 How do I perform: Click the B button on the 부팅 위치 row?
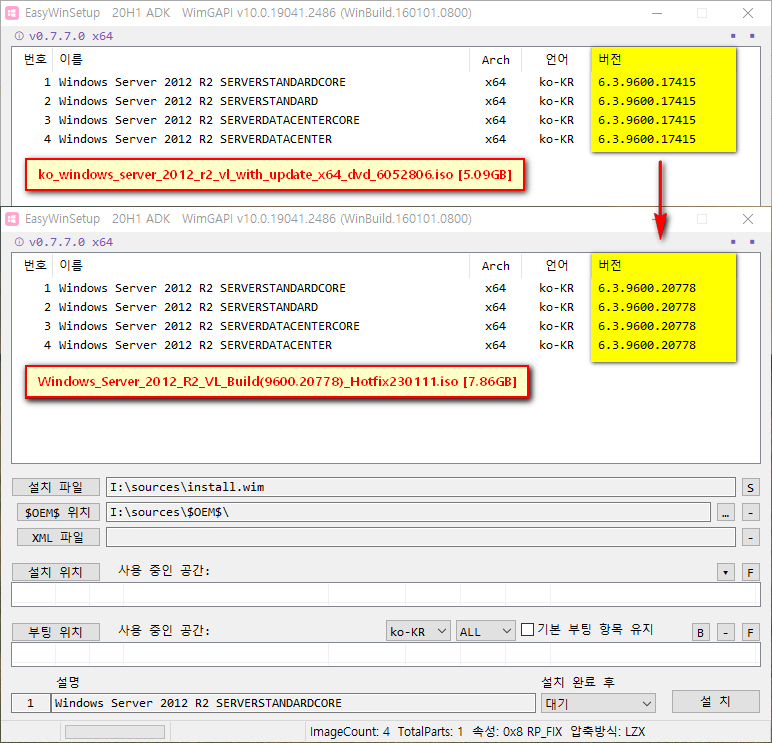(x=701, y=632)
